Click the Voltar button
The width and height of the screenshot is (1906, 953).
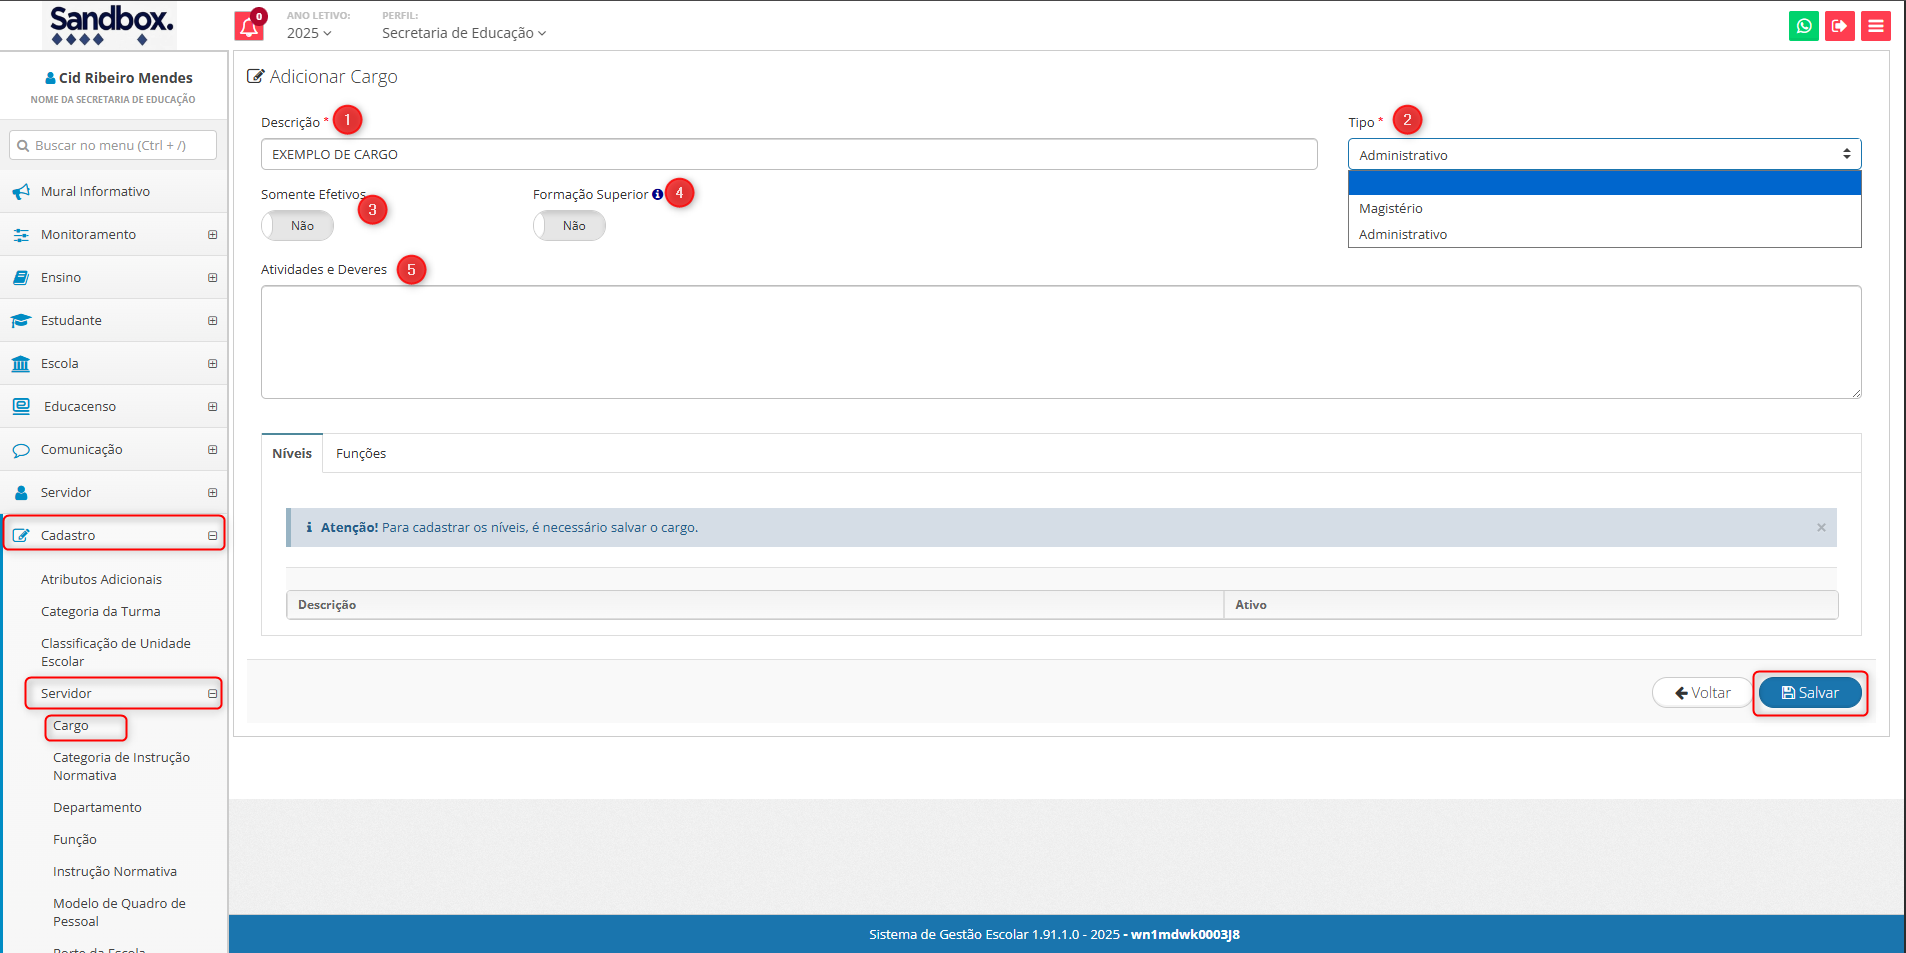(x=1702, y=693)
